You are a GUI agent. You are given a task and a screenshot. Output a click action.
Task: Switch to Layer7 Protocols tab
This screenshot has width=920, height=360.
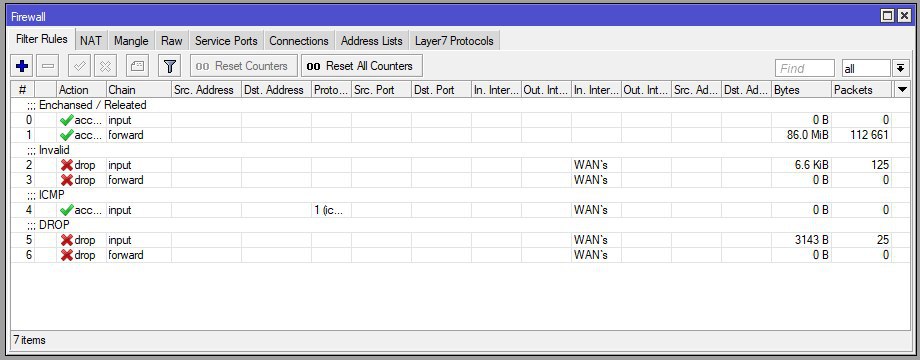tap(454, 41)
